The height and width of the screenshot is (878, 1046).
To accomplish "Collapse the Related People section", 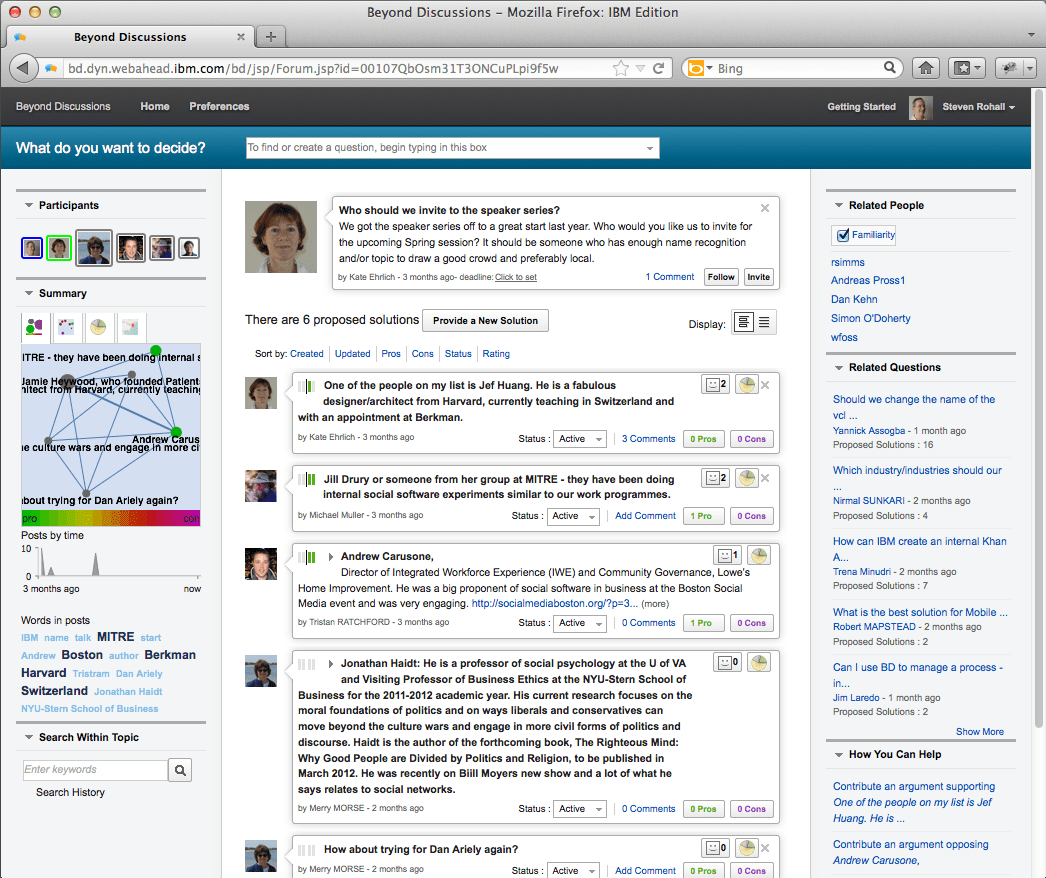I will tap(839, 205).
